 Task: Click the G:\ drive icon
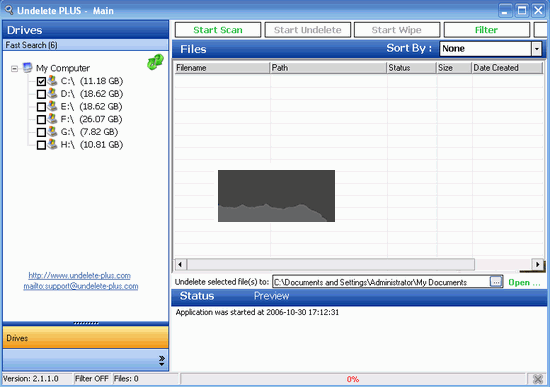point(53,132)
